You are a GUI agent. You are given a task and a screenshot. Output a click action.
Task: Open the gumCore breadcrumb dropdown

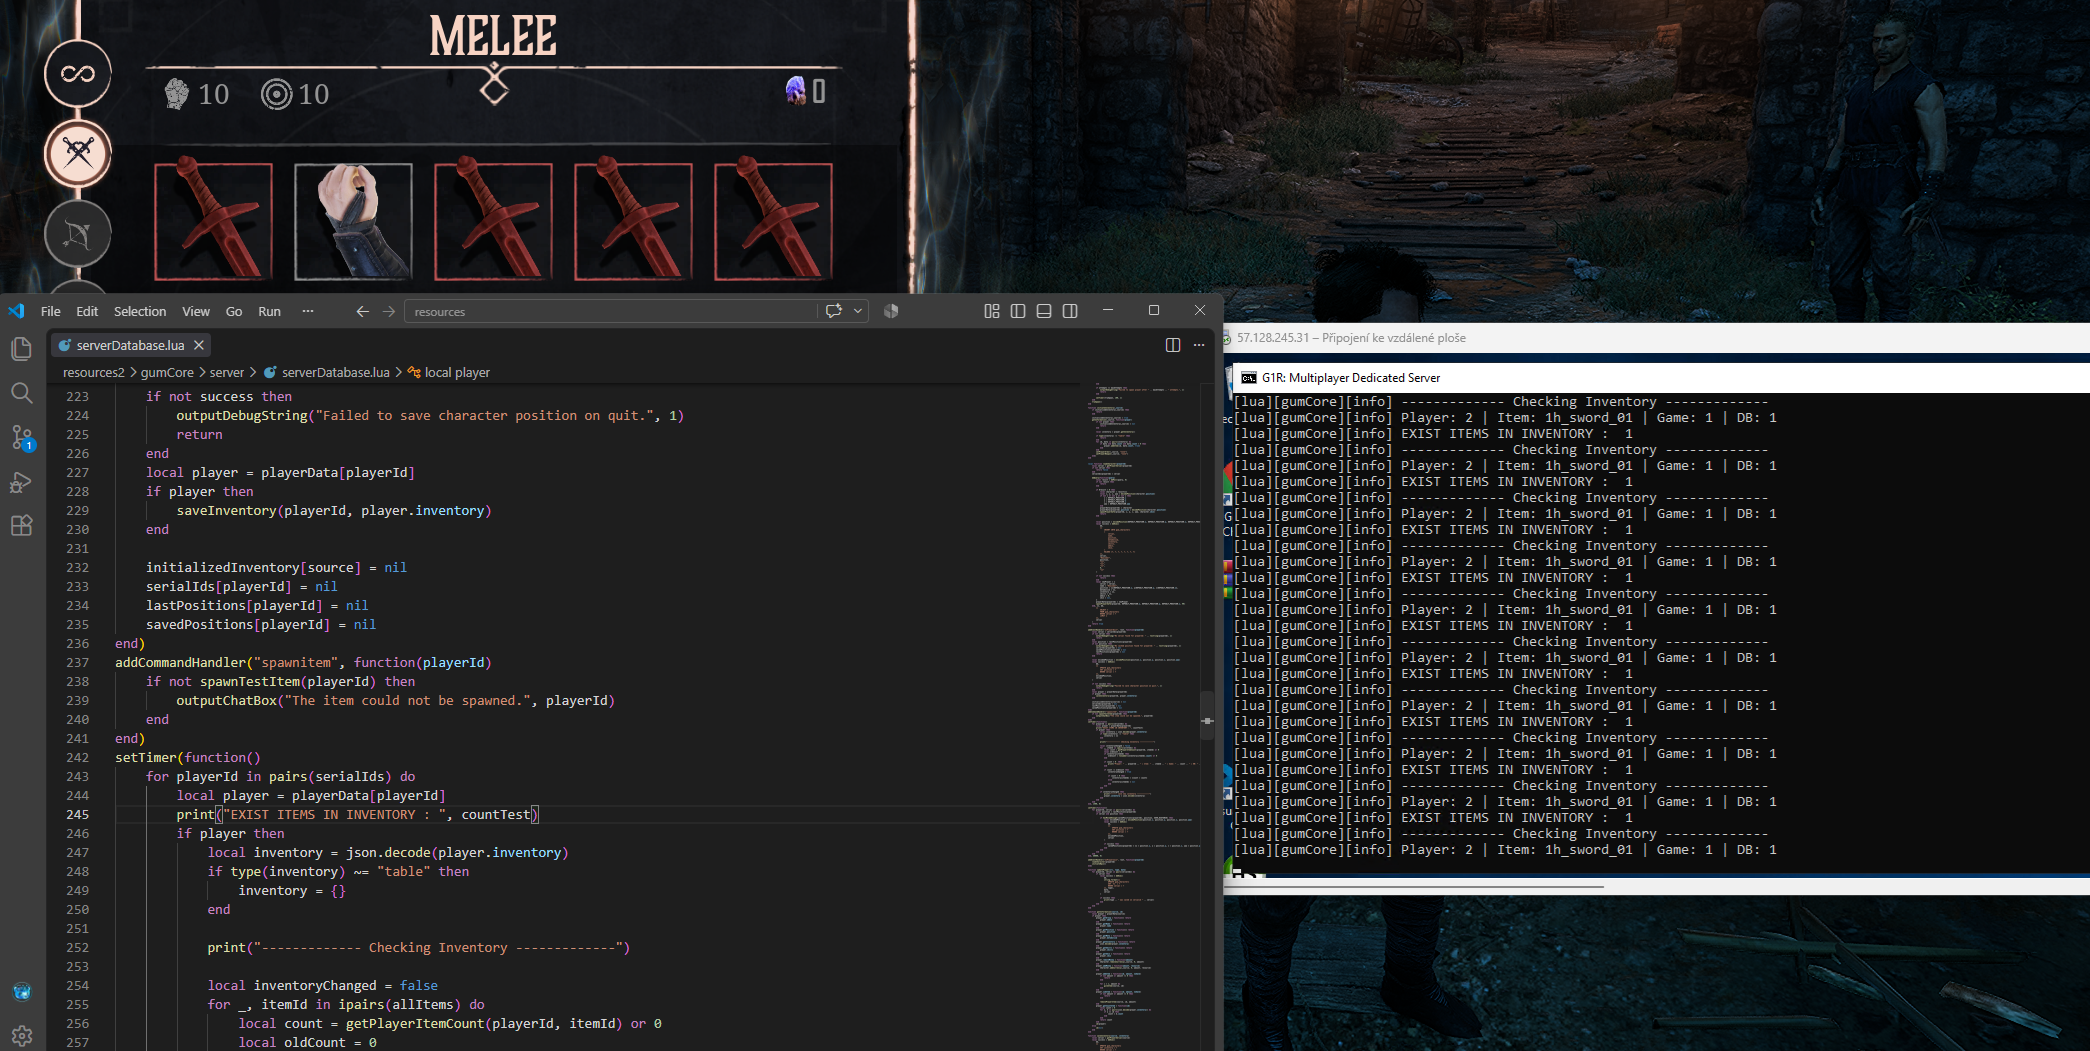click(x=167, y=372)
